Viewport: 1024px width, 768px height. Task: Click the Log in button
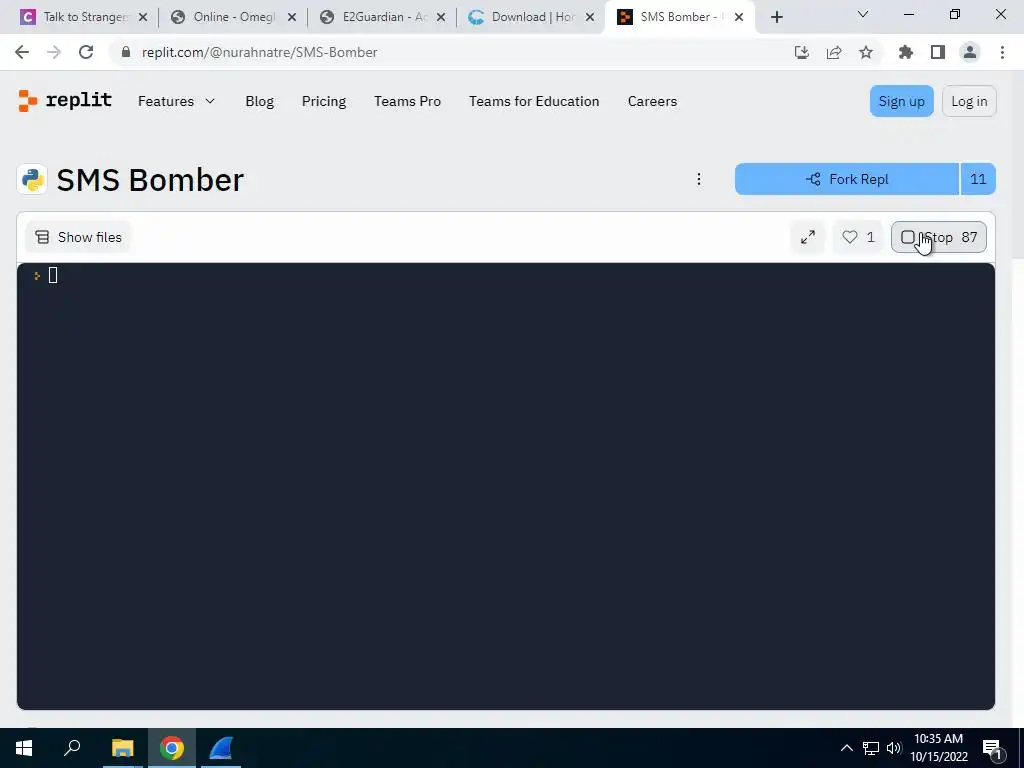(968, 101)
